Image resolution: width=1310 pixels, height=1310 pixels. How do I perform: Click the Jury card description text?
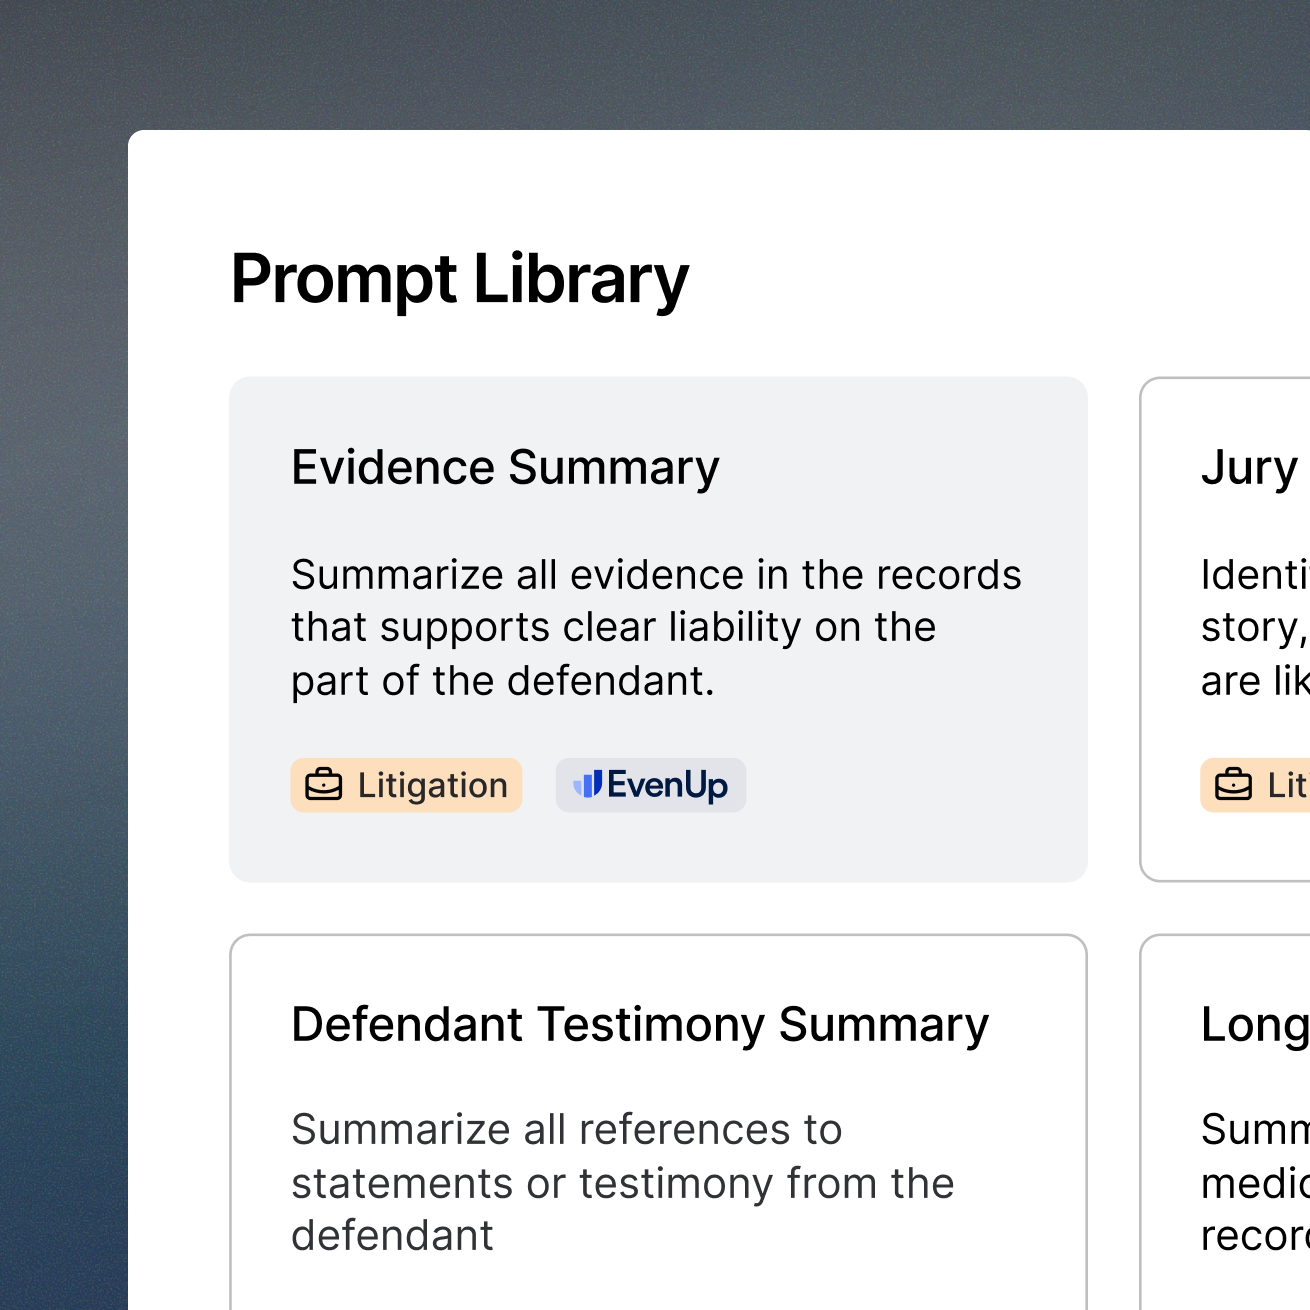click(1254, 627)
